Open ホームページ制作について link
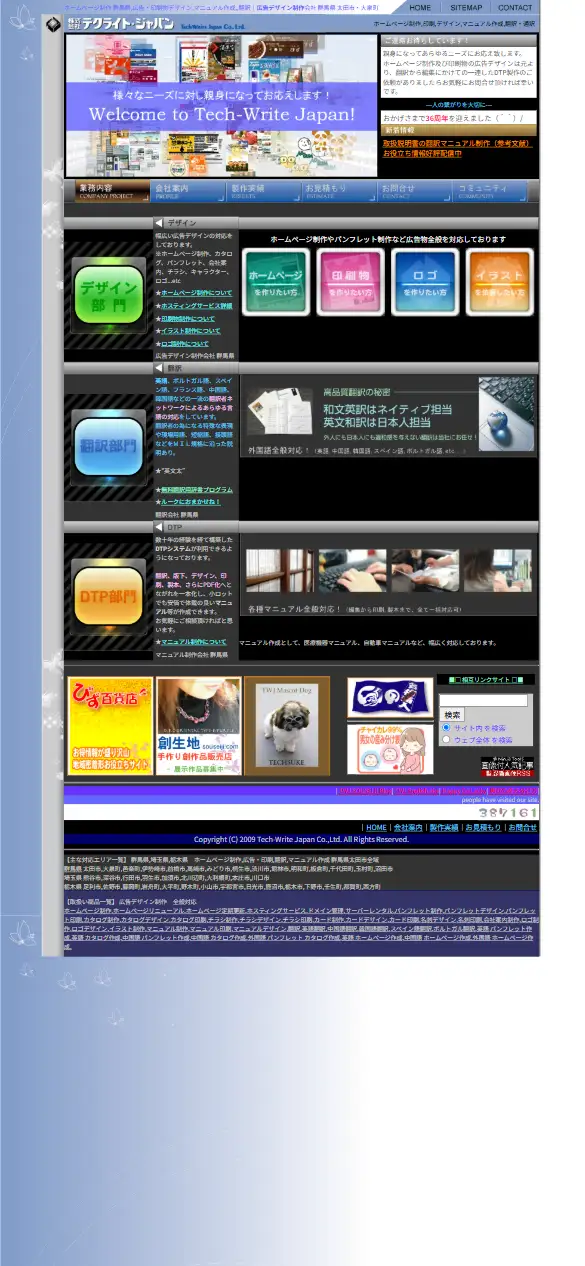The width and height of the screenshot is (585, 1266). [196, 293]
